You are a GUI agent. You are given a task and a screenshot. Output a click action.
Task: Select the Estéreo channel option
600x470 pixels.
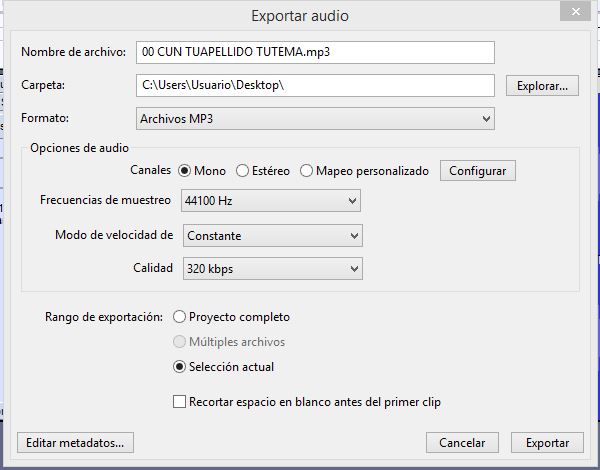pyautogui.click(x=243, y=171)
